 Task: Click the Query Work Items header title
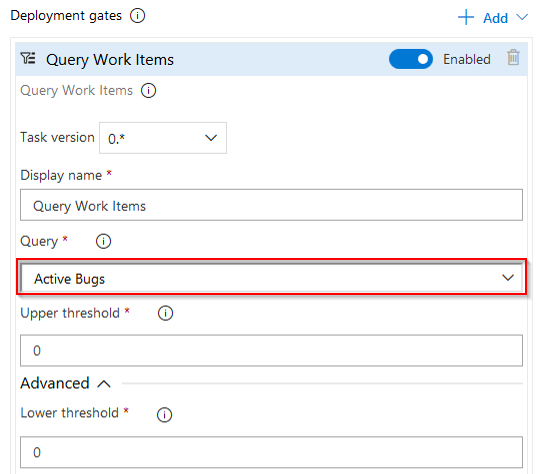pos(110,60)
